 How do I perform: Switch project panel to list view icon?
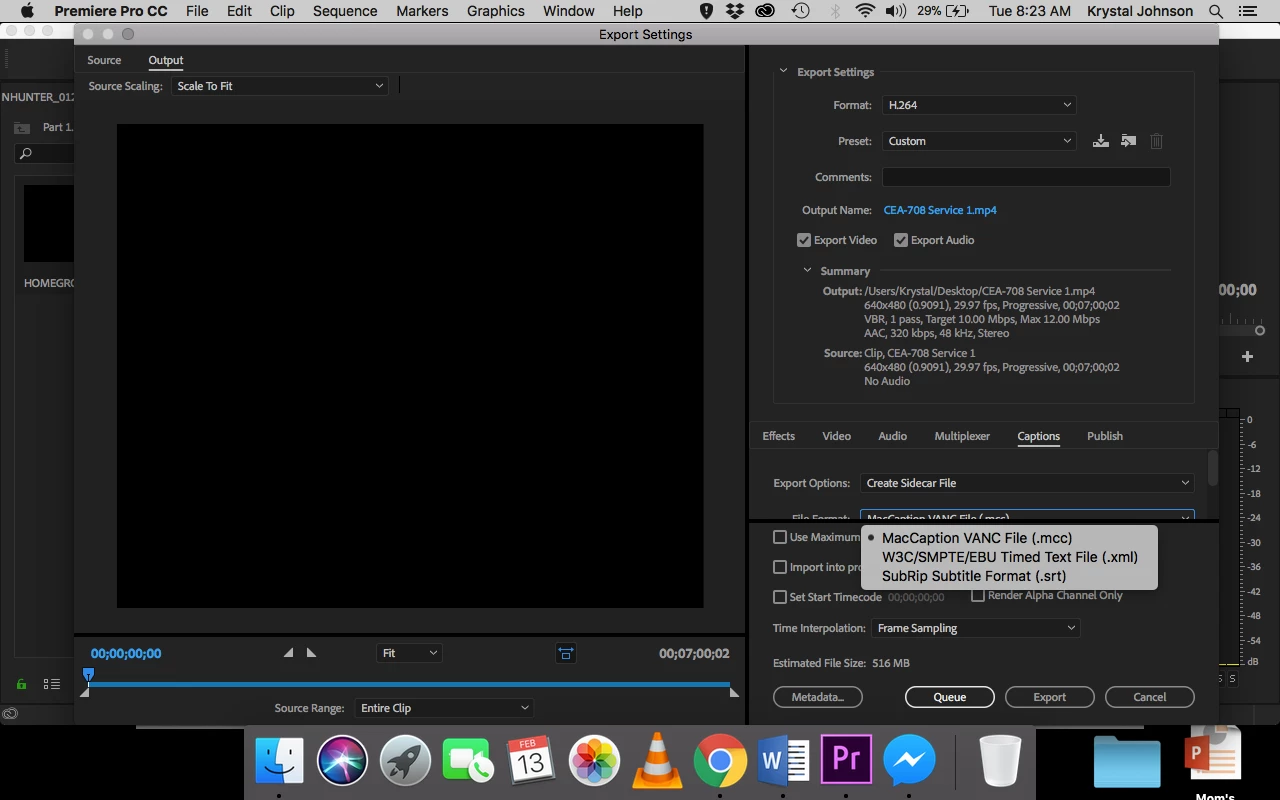click(52, 684)
